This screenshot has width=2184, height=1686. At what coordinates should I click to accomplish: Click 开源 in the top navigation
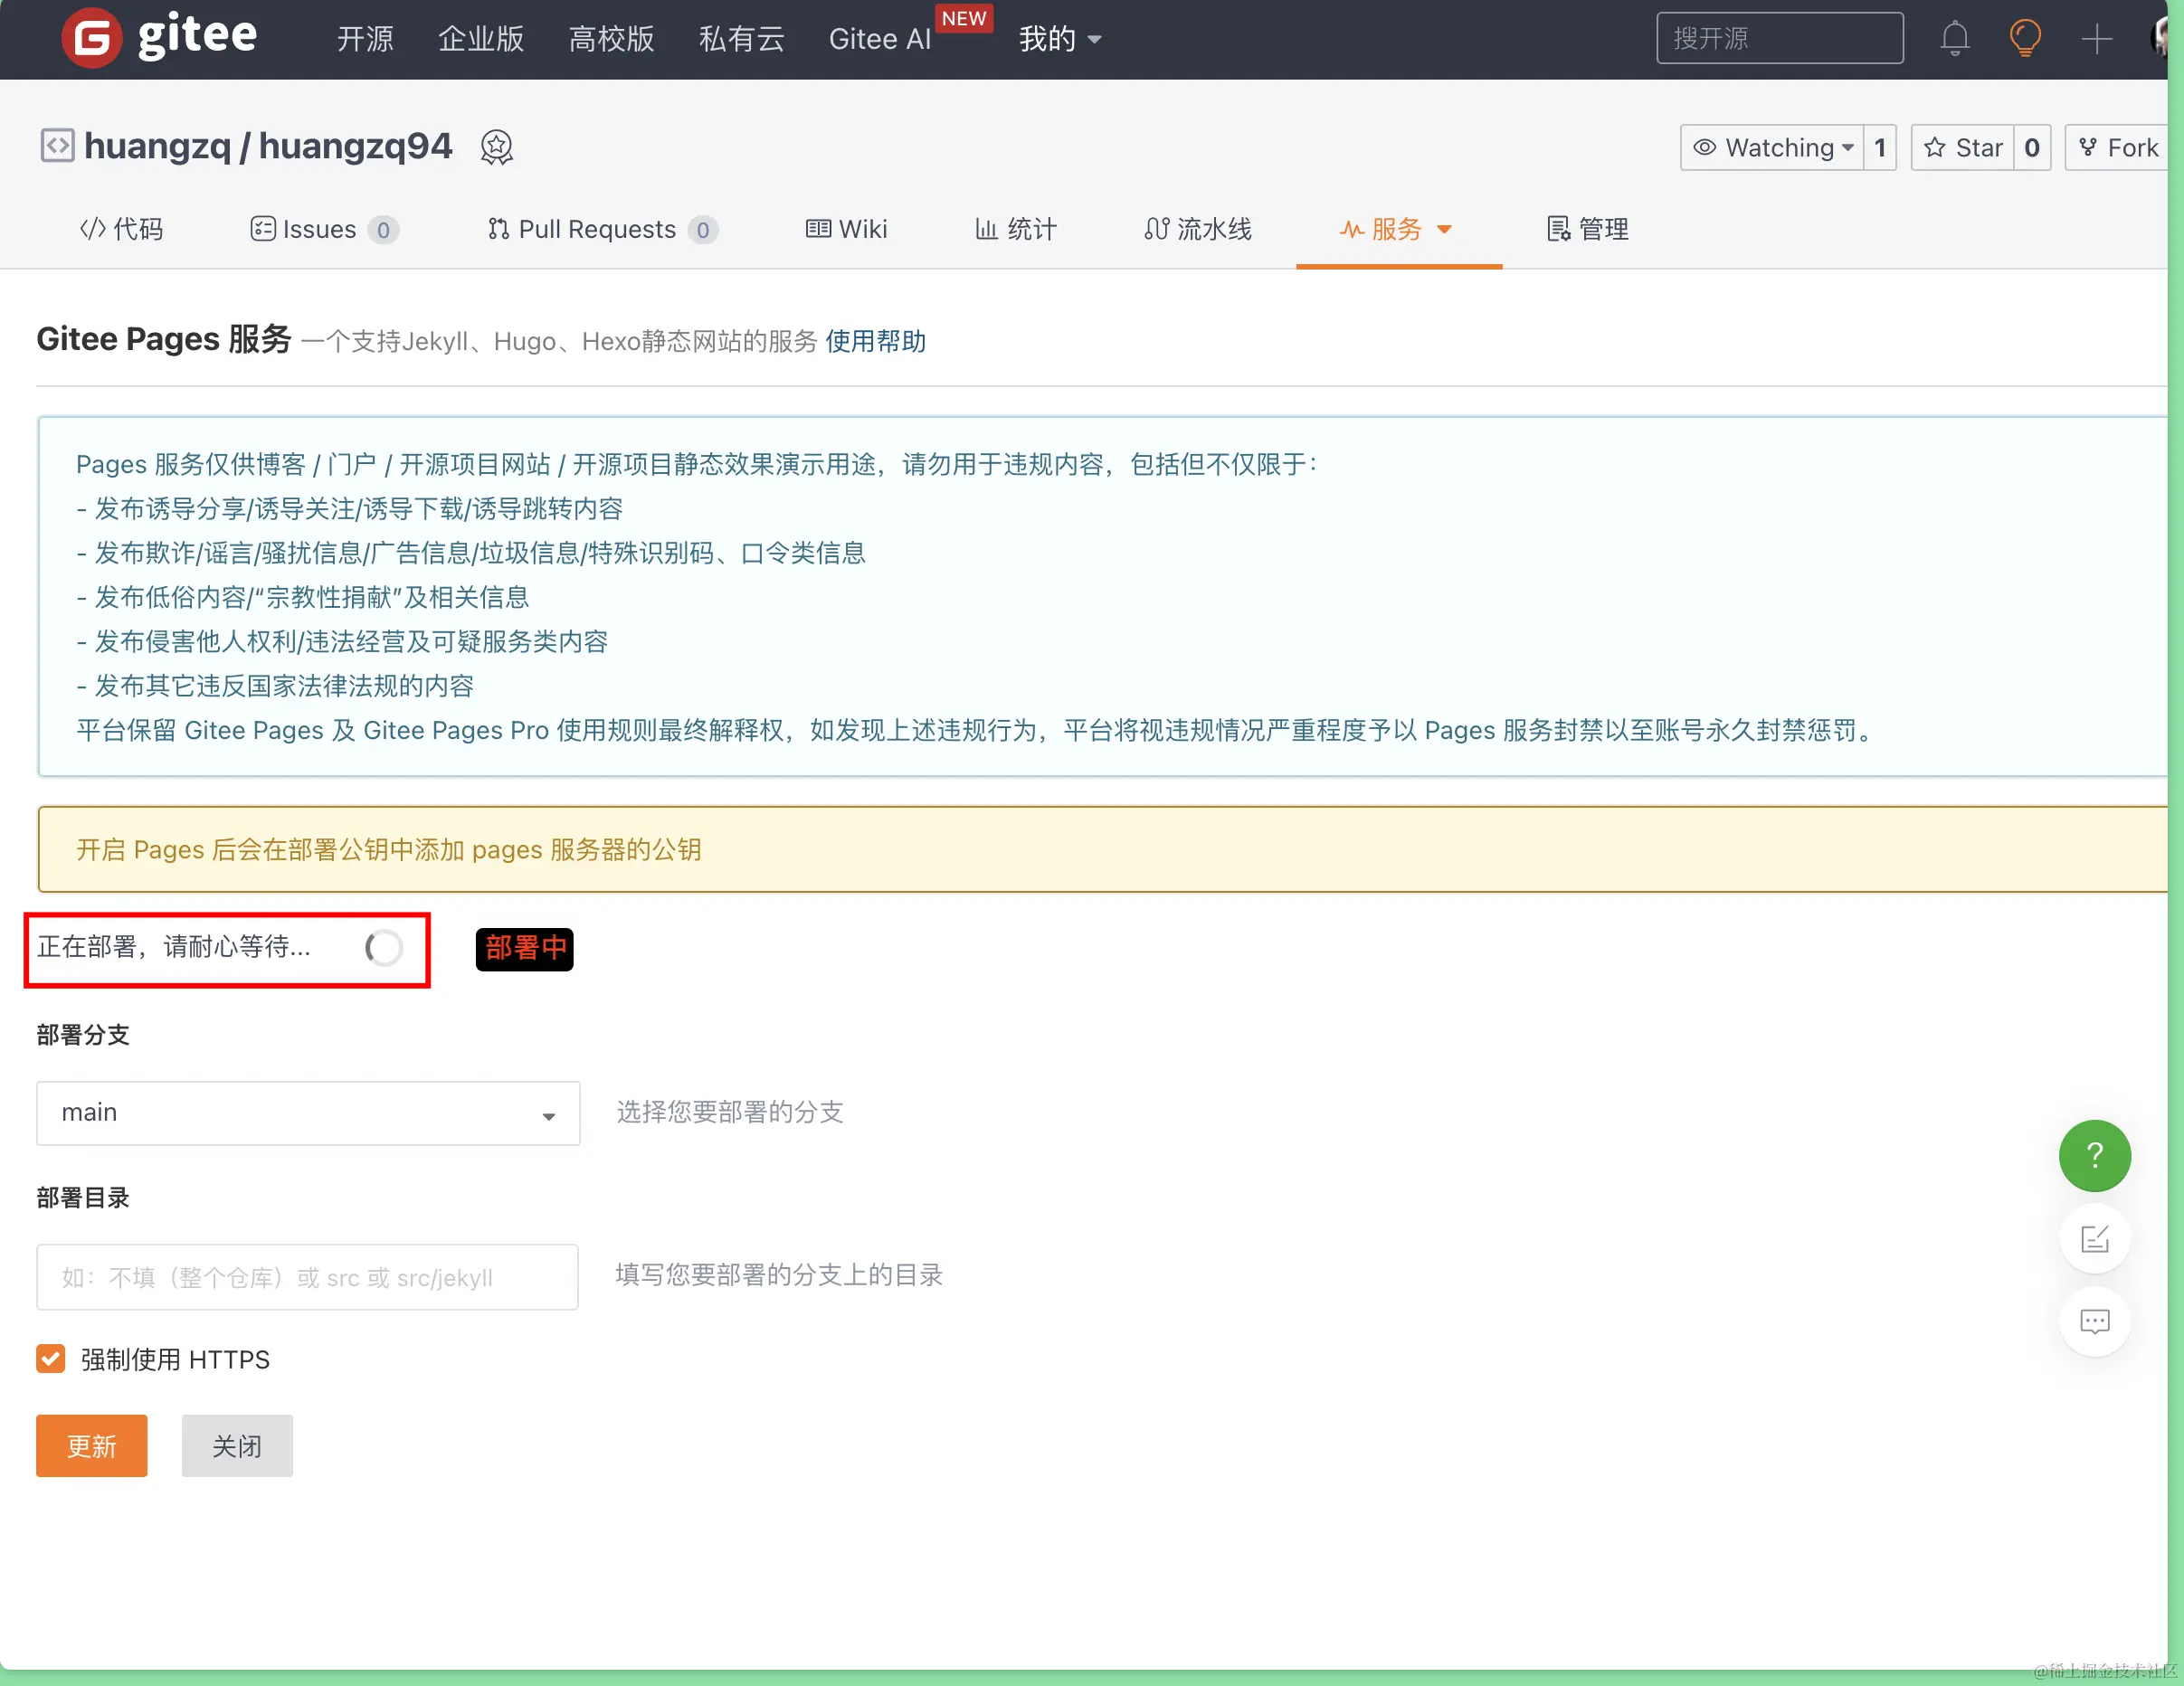pyautogui.click(x=365, y=39)
